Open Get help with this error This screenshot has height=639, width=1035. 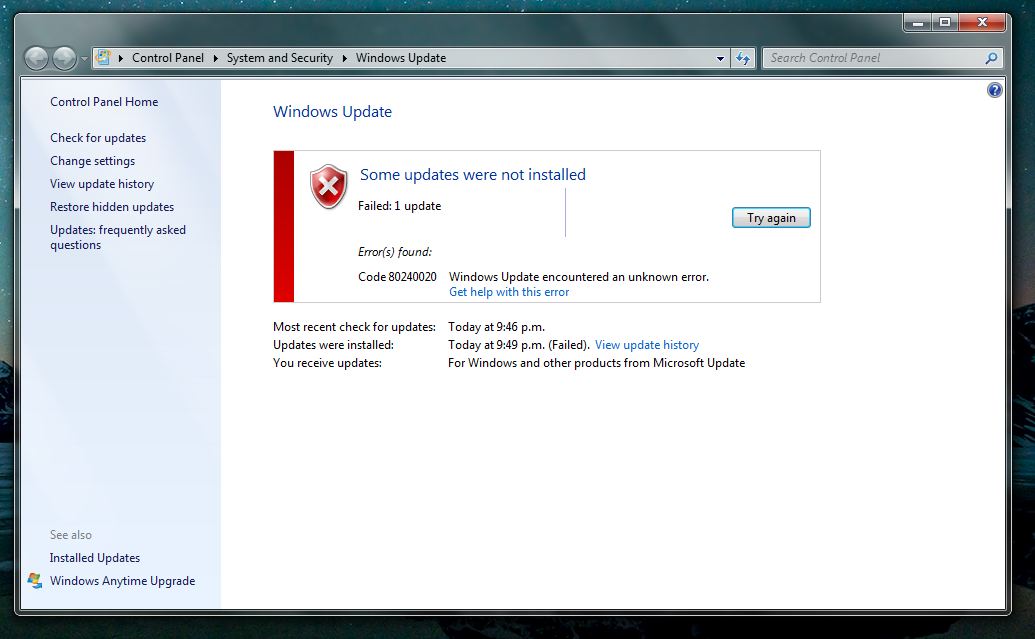click(x=509, y=292)
